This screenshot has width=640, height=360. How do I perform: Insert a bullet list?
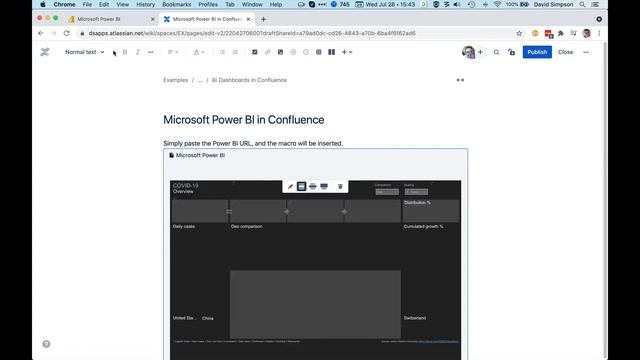point(222,52)
